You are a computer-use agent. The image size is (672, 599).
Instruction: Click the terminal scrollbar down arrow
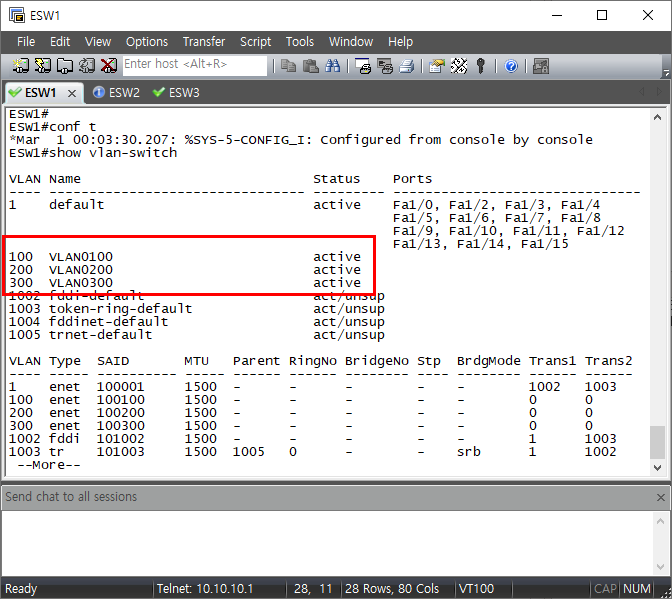[657, 467]
